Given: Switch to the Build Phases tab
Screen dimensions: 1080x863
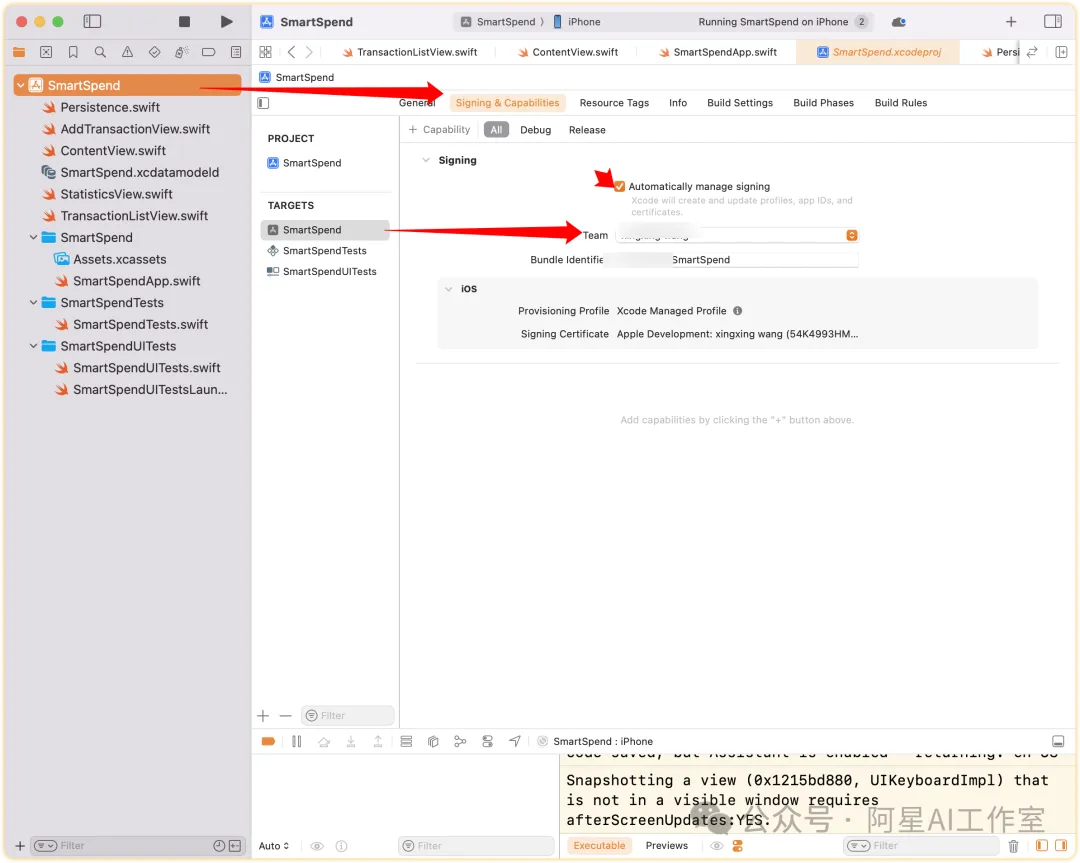Looking at the screenshot, I should [823, 103].
